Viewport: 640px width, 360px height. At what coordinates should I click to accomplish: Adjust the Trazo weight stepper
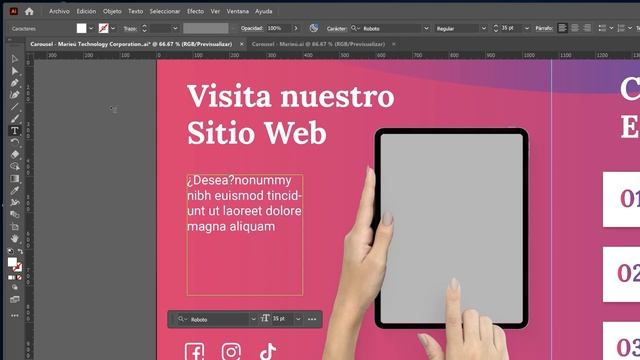[x=144, y=29]
